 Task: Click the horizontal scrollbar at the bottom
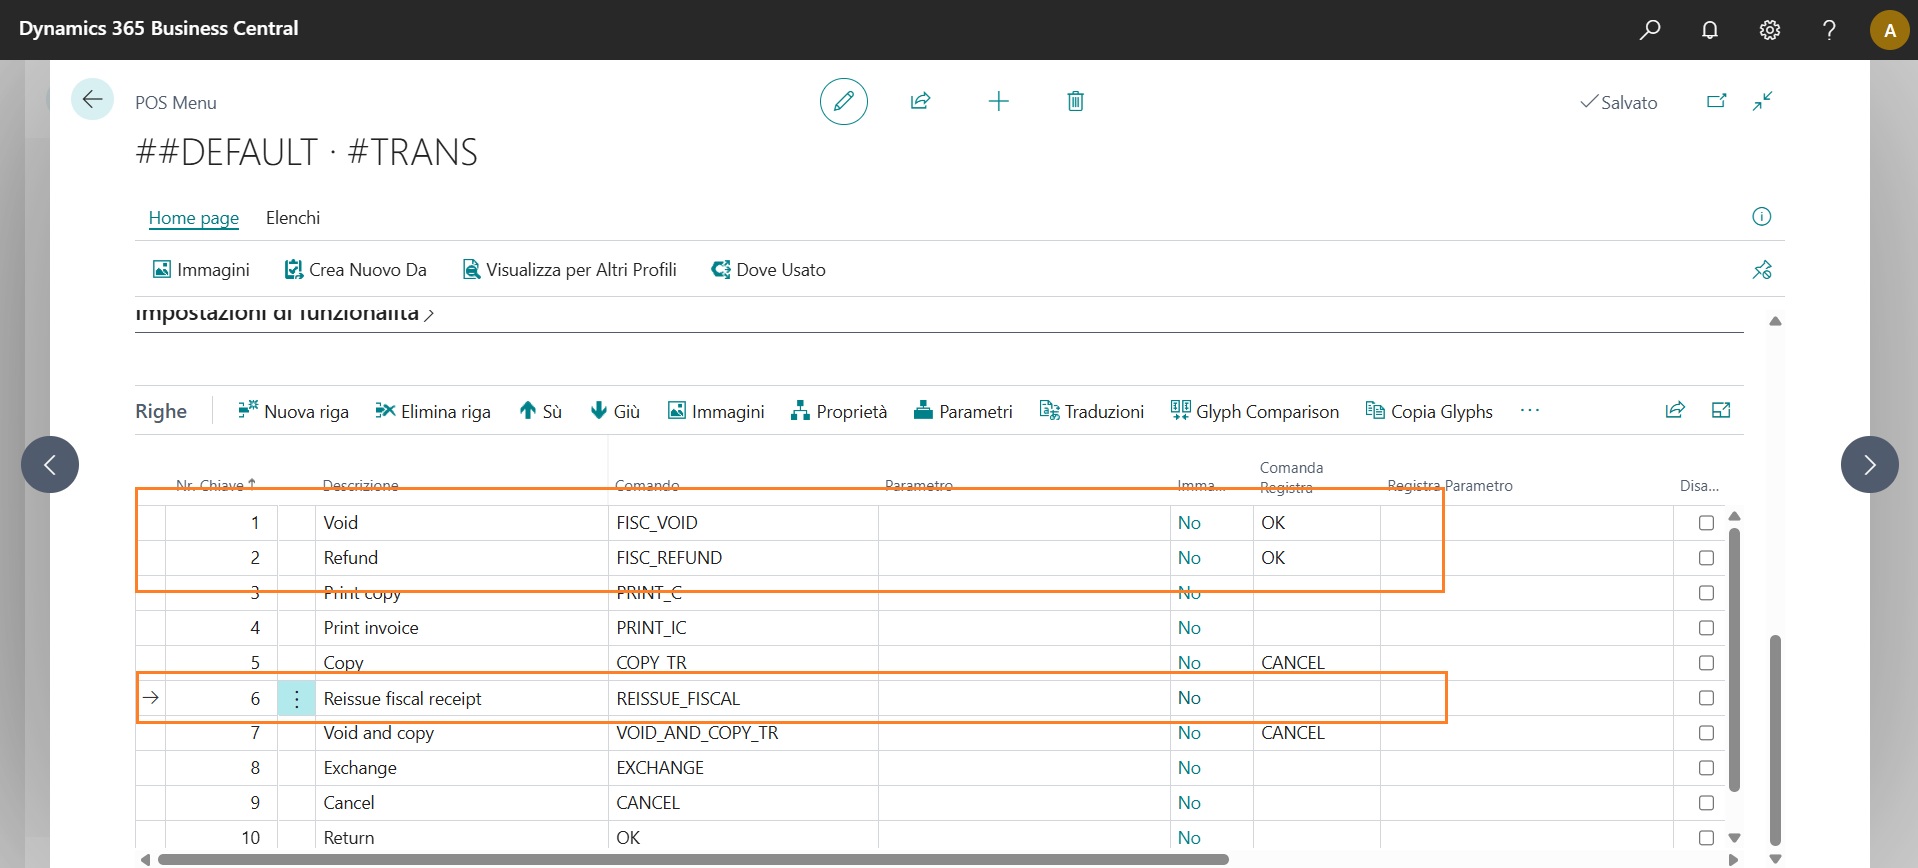coord(692,859)
